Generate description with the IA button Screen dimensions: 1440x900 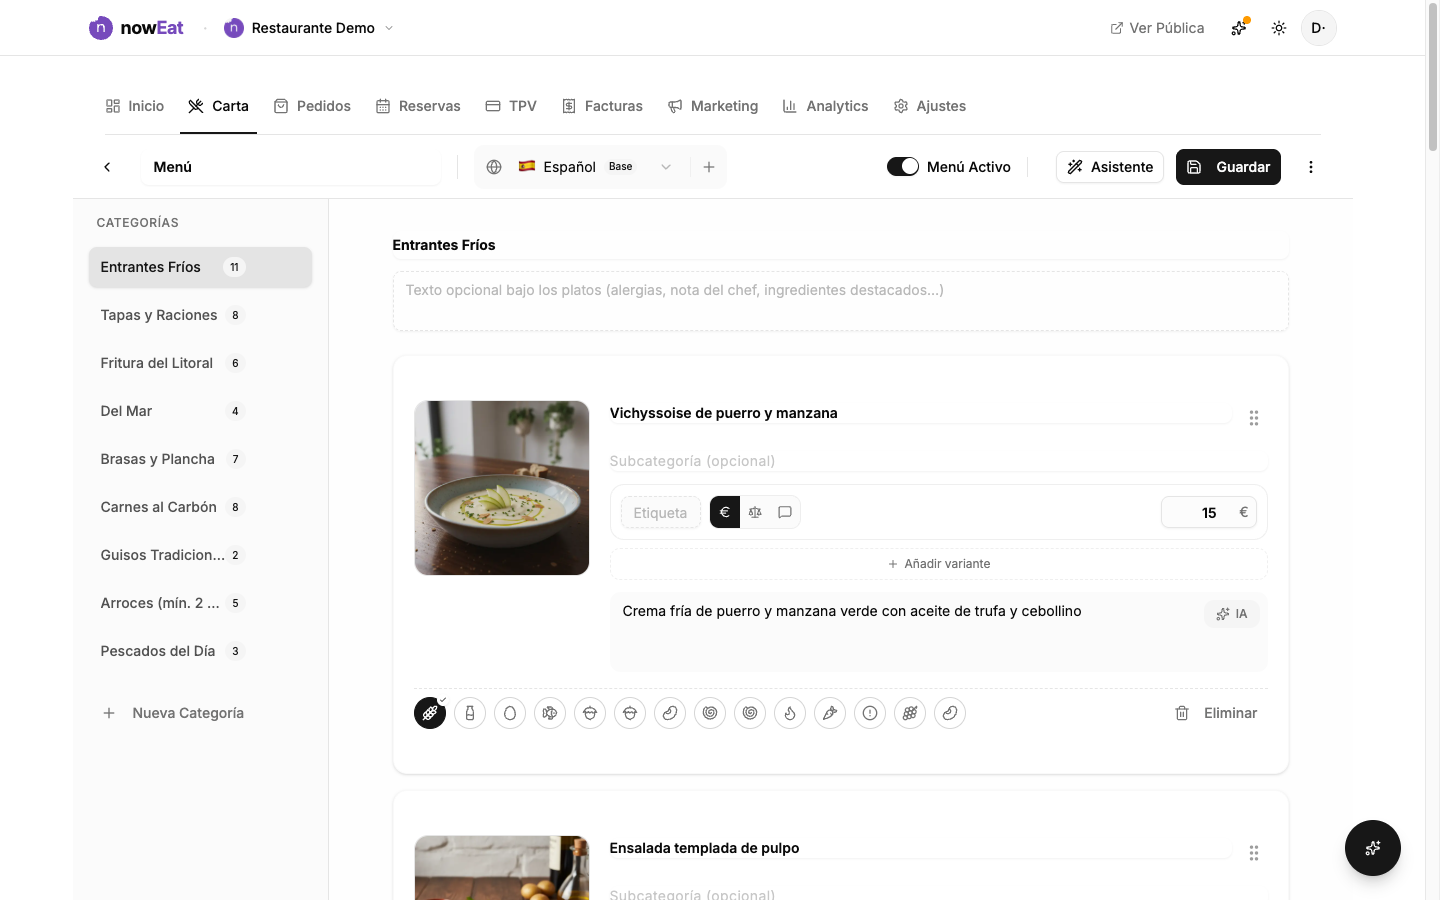(1232, 614)
